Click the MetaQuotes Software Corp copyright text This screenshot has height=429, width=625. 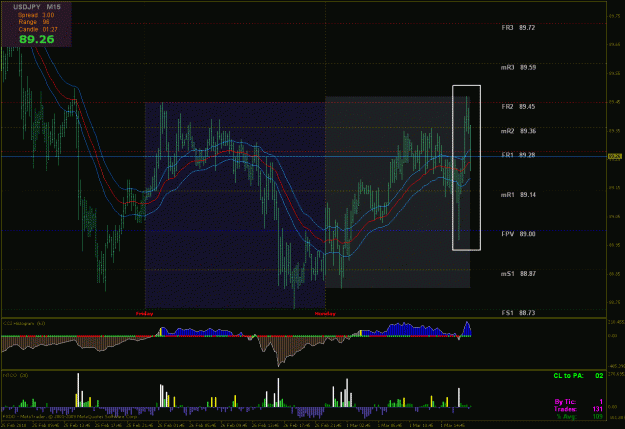[x=70, y=417]
